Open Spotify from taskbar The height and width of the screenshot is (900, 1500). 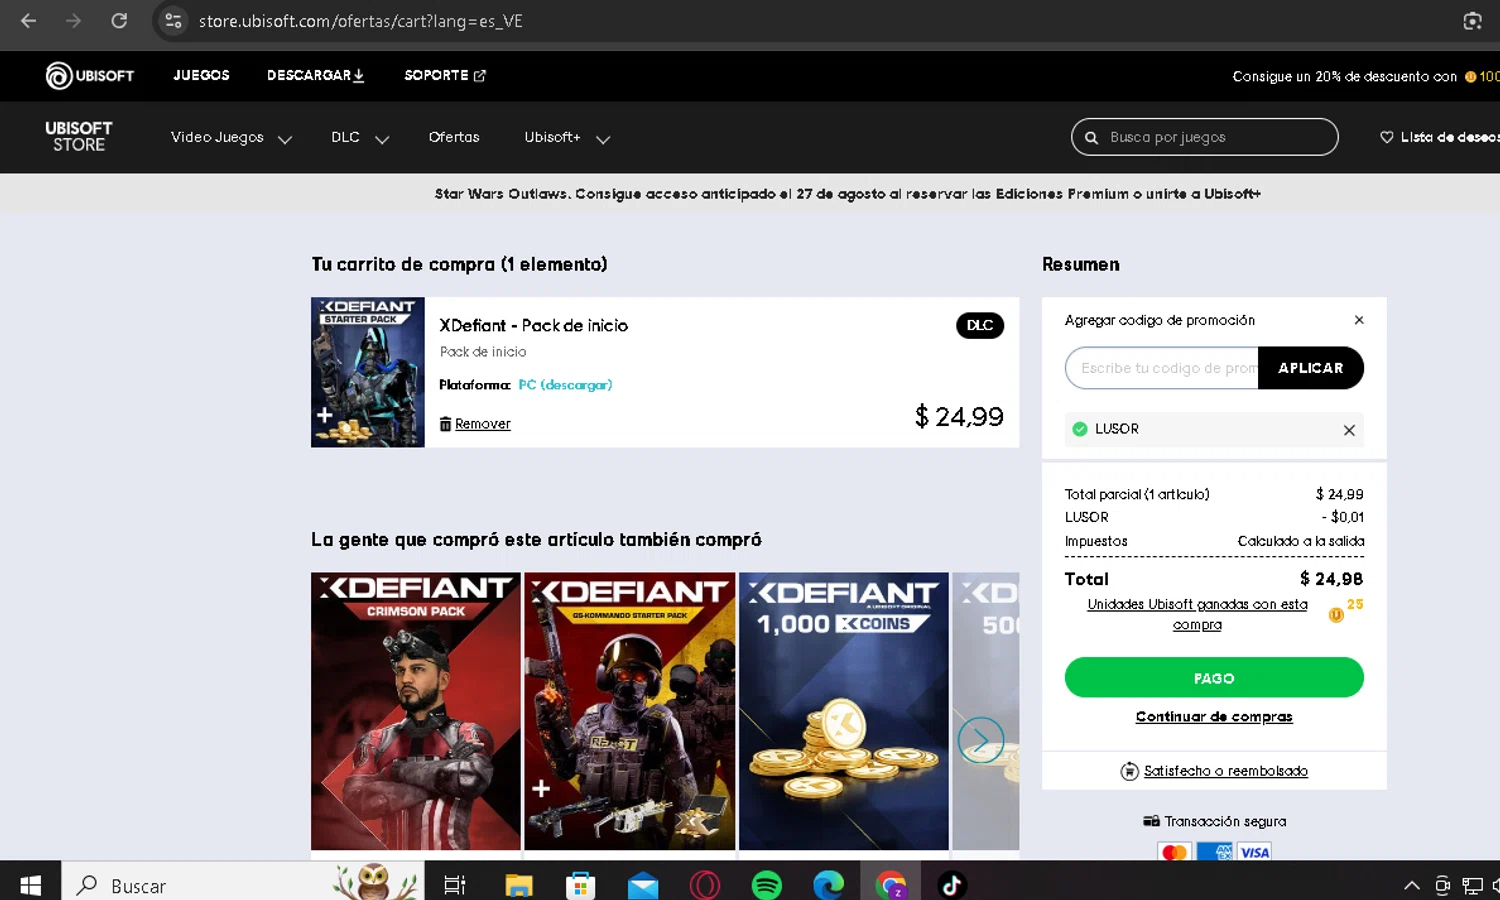tap(767, 885)
